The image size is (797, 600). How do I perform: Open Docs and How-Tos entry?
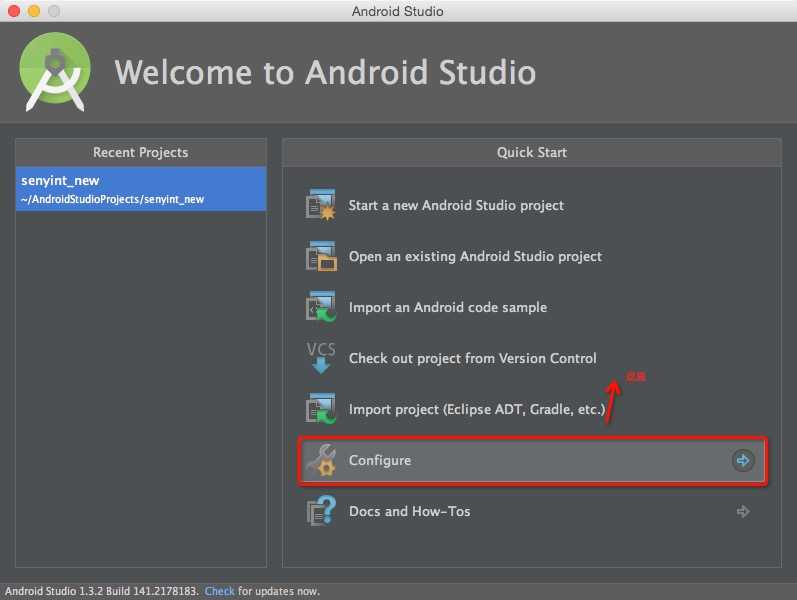[x=532, y=512]
